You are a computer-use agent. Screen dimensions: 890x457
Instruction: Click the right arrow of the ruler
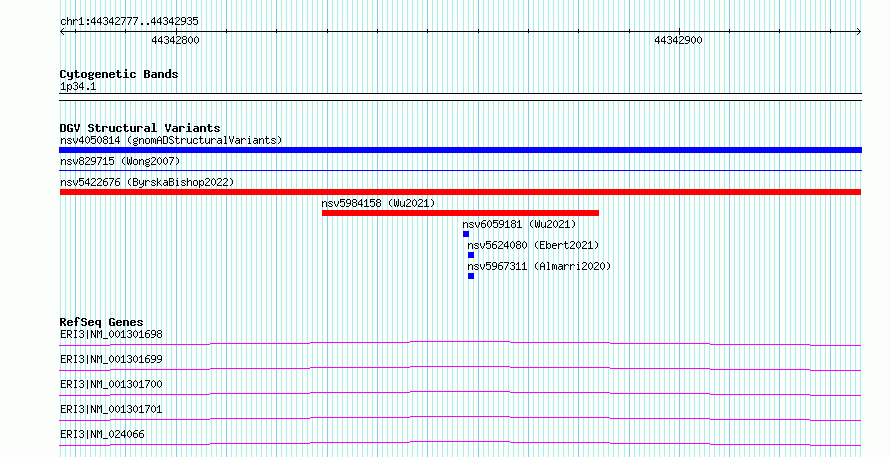click(859, 32)
